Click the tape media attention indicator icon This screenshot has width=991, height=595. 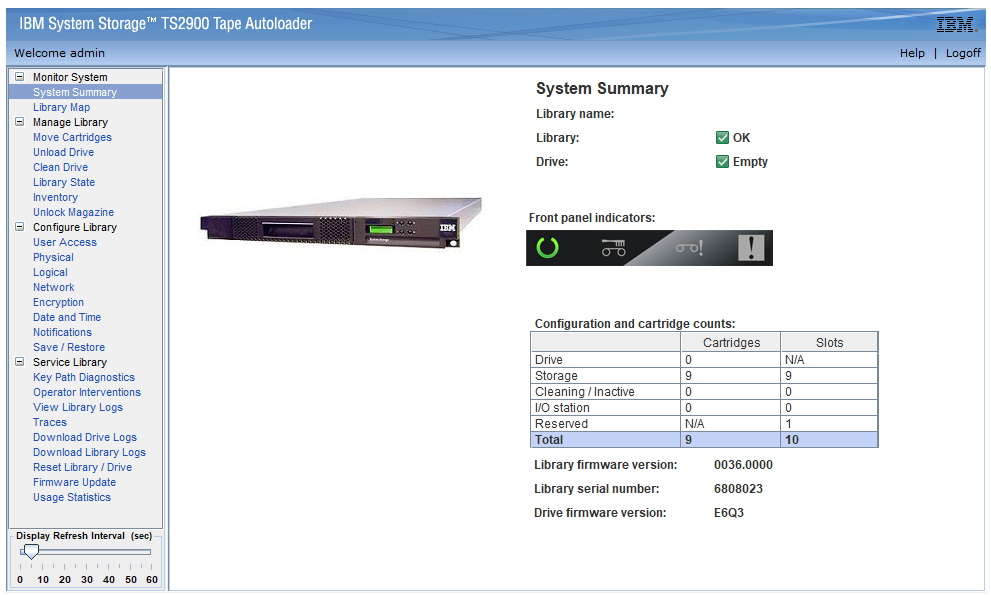pyautogui.click(x=689, y=248)
